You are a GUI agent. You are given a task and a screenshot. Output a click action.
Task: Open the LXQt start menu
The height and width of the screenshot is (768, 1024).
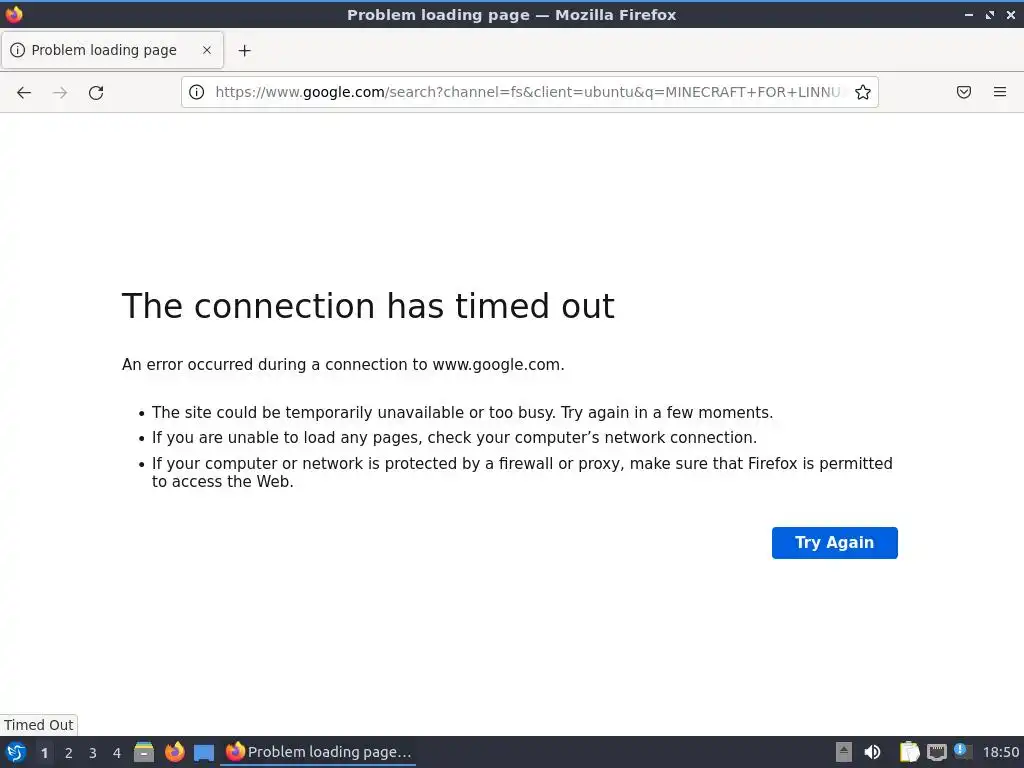pos(16,752)
